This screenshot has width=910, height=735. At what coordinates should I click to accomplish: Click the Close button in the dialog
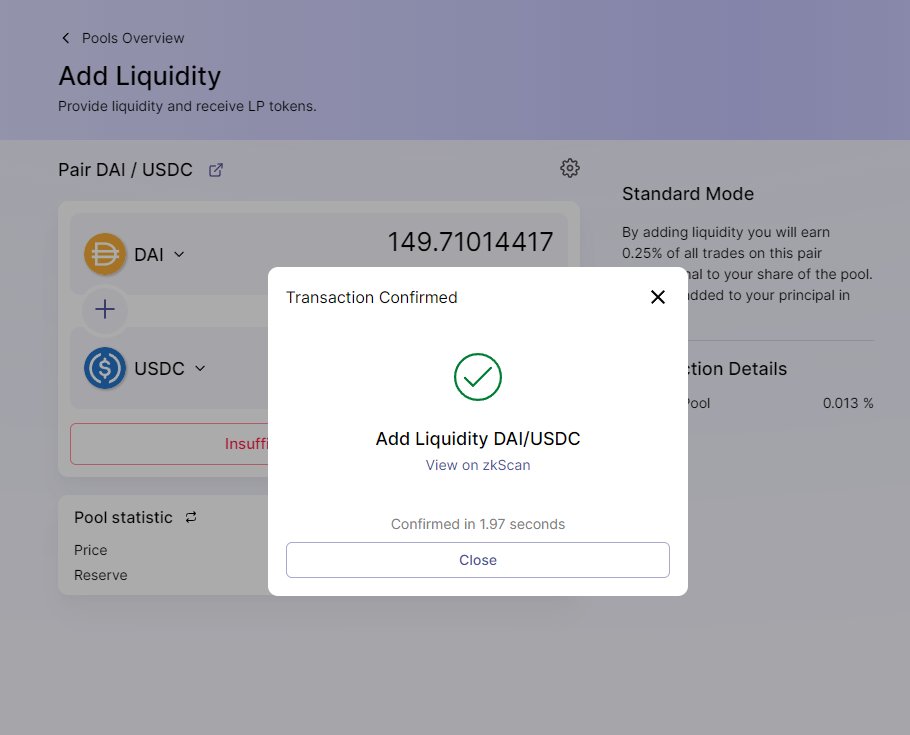[478, 560]
